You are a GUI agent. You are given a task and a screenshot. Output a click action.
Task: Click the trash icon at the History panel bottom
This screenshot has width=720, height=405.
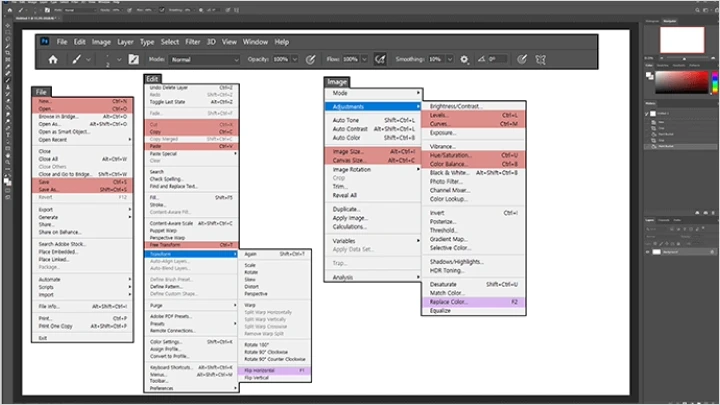(x=712, y=213)
